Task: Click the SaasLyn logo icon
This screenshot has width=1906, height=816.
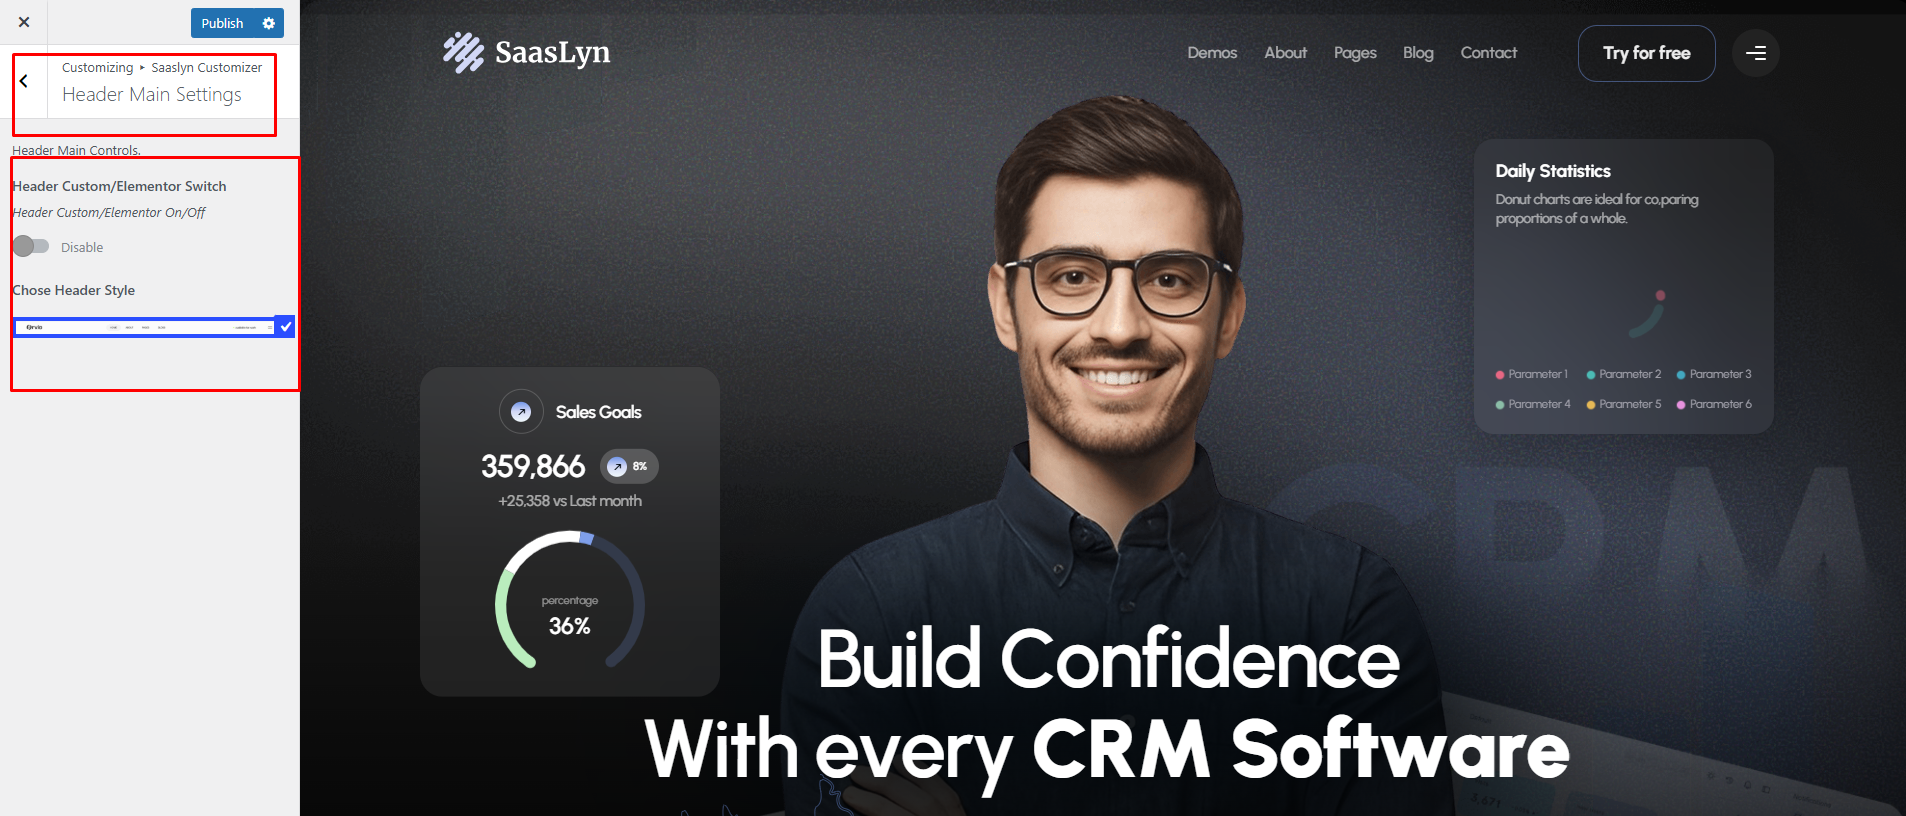Action: (x=463, y=52)
